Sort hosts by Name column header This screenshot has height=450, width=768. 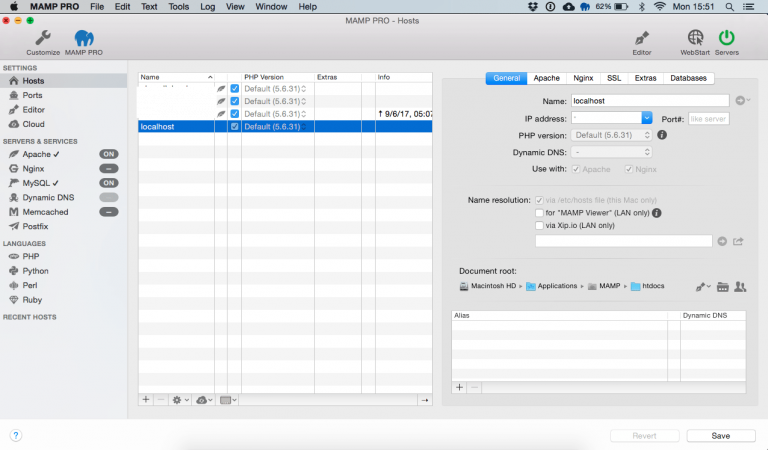tap(176, 77)
